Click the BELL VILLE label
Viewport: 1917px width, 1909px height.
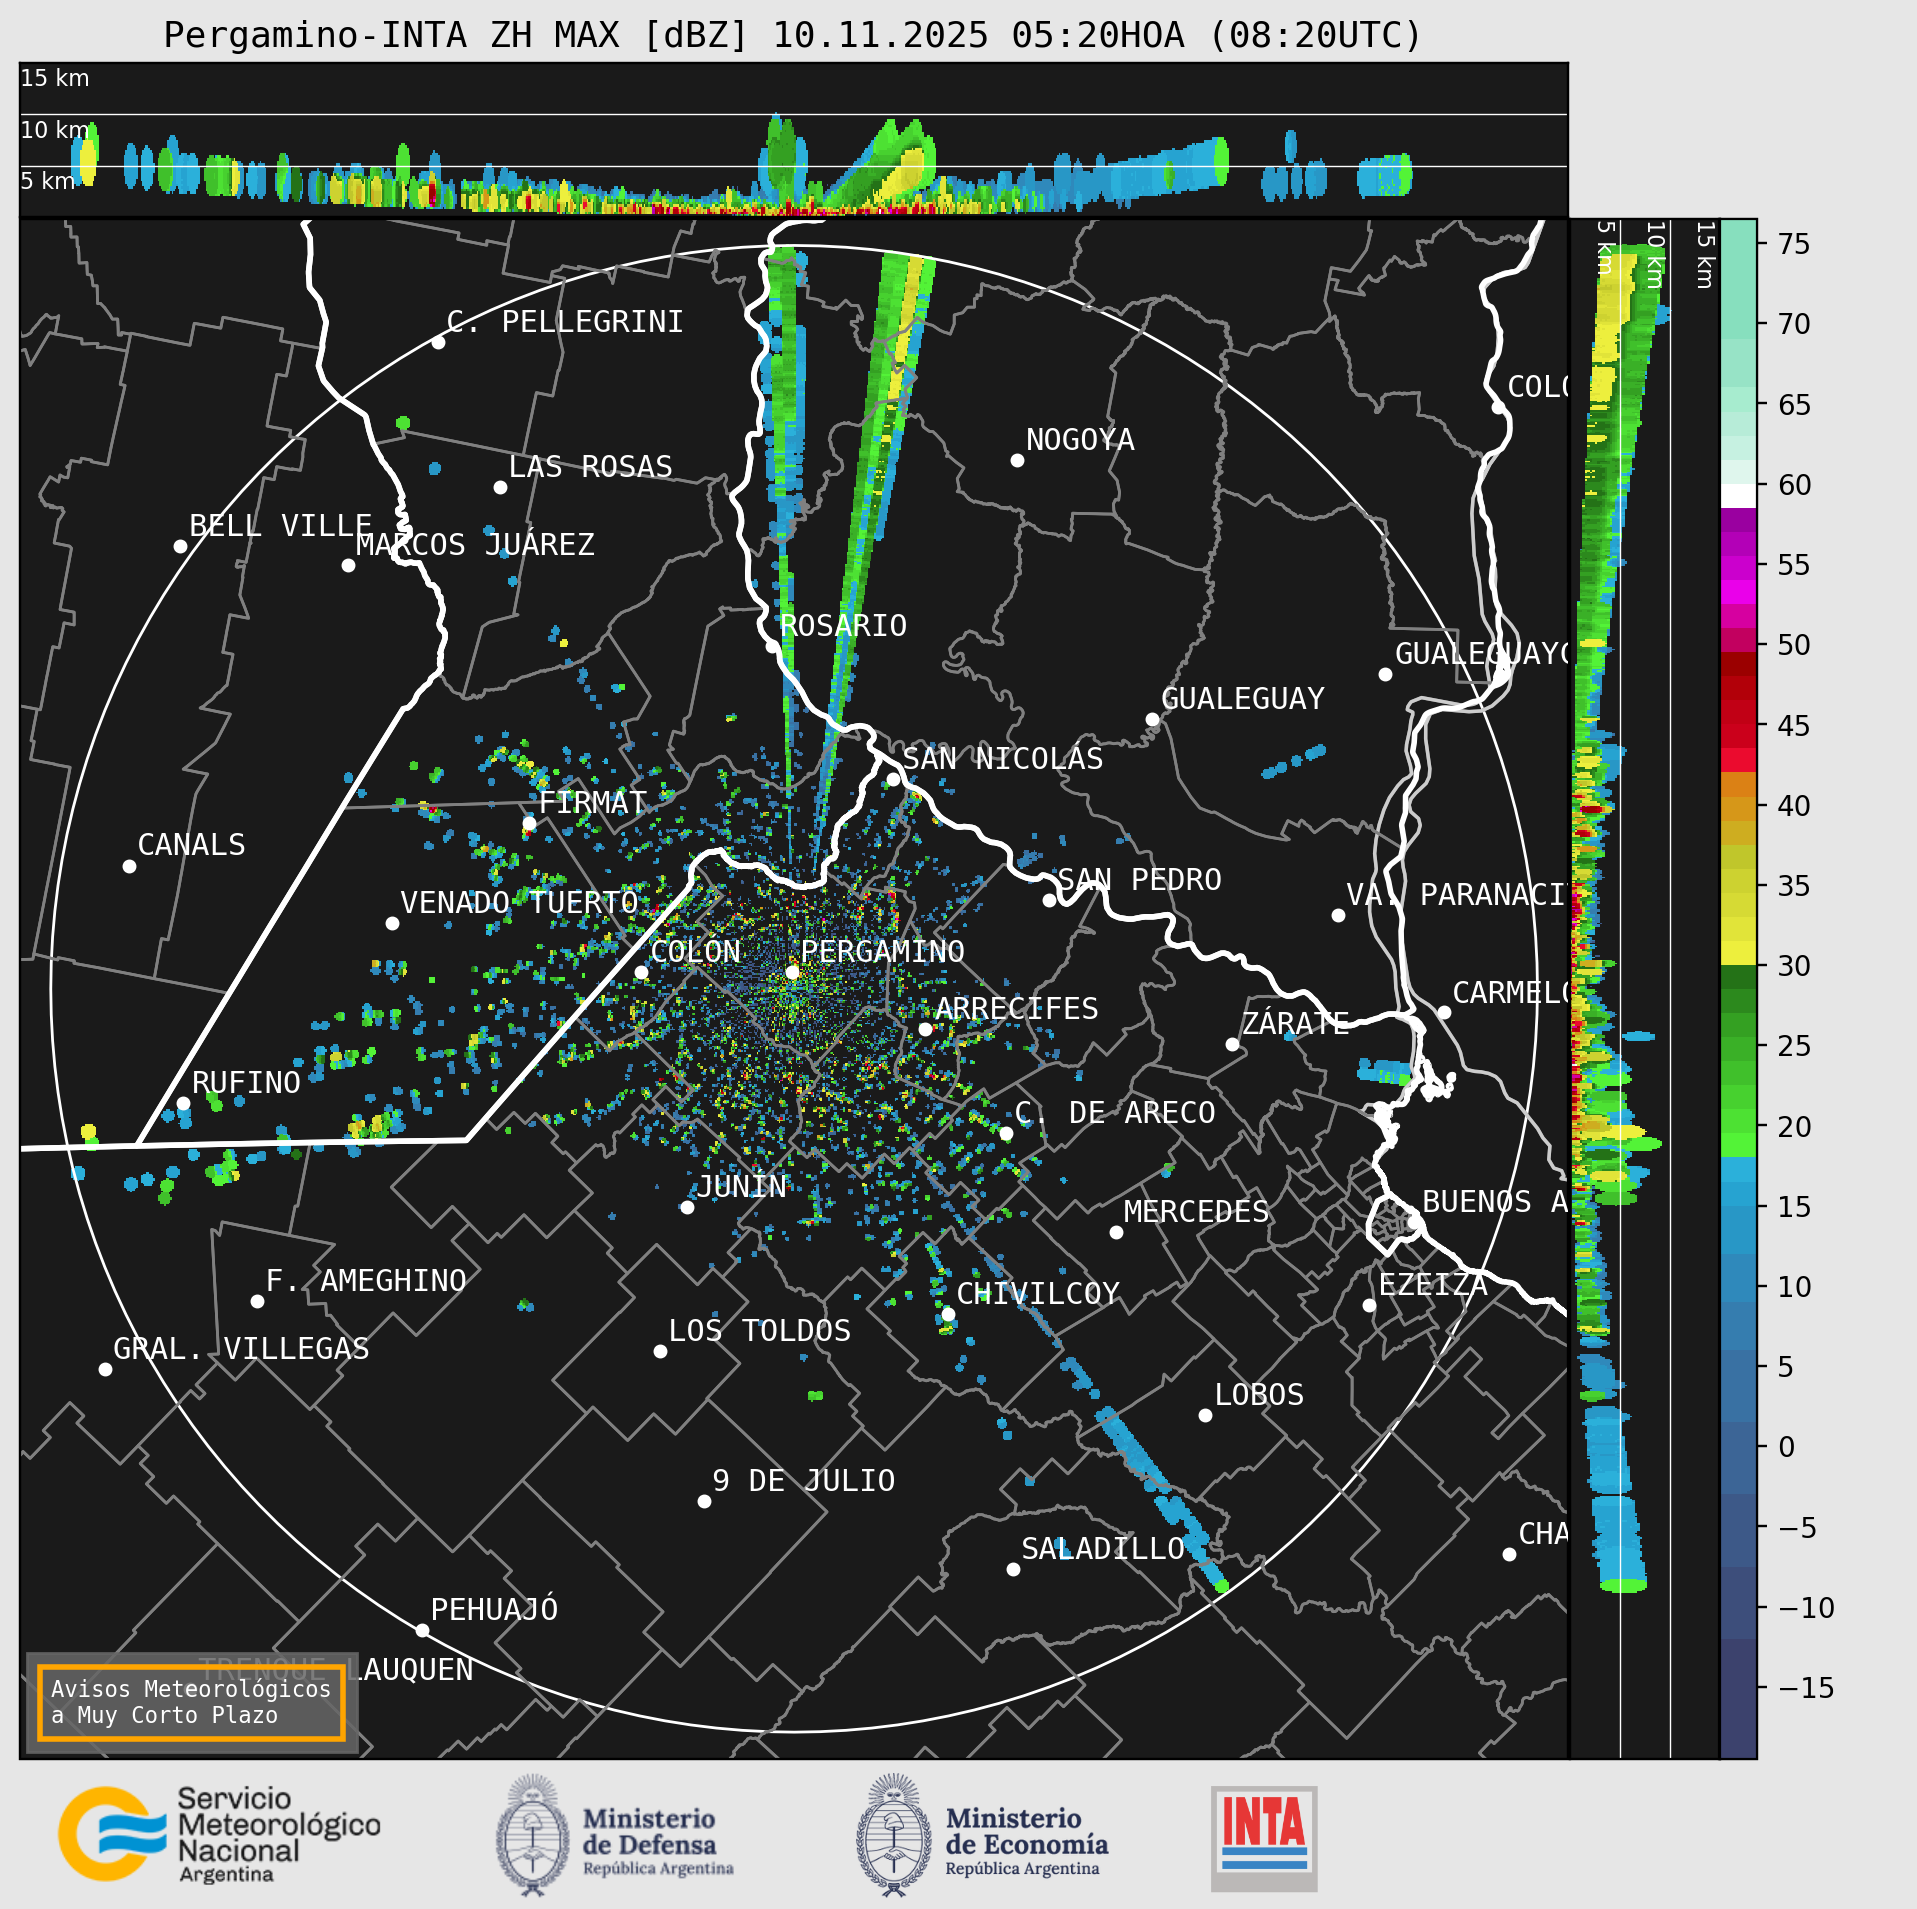(280, 525)
